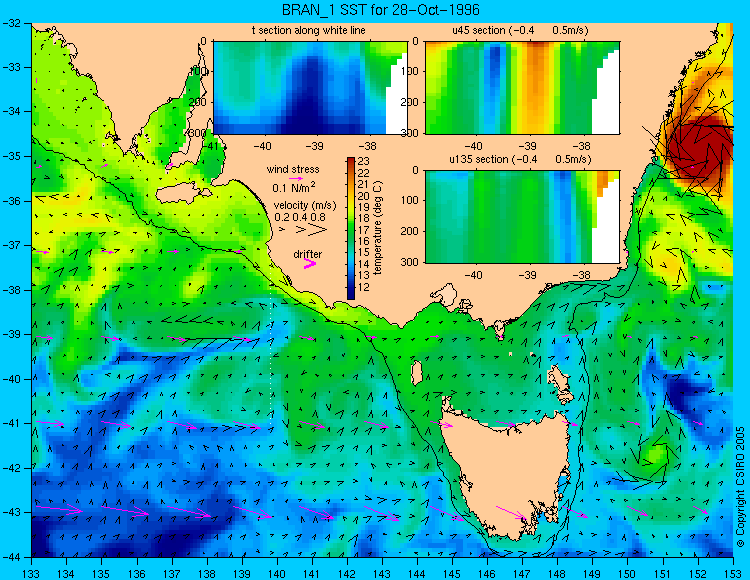Click the temperature colorbar scale

351,228
